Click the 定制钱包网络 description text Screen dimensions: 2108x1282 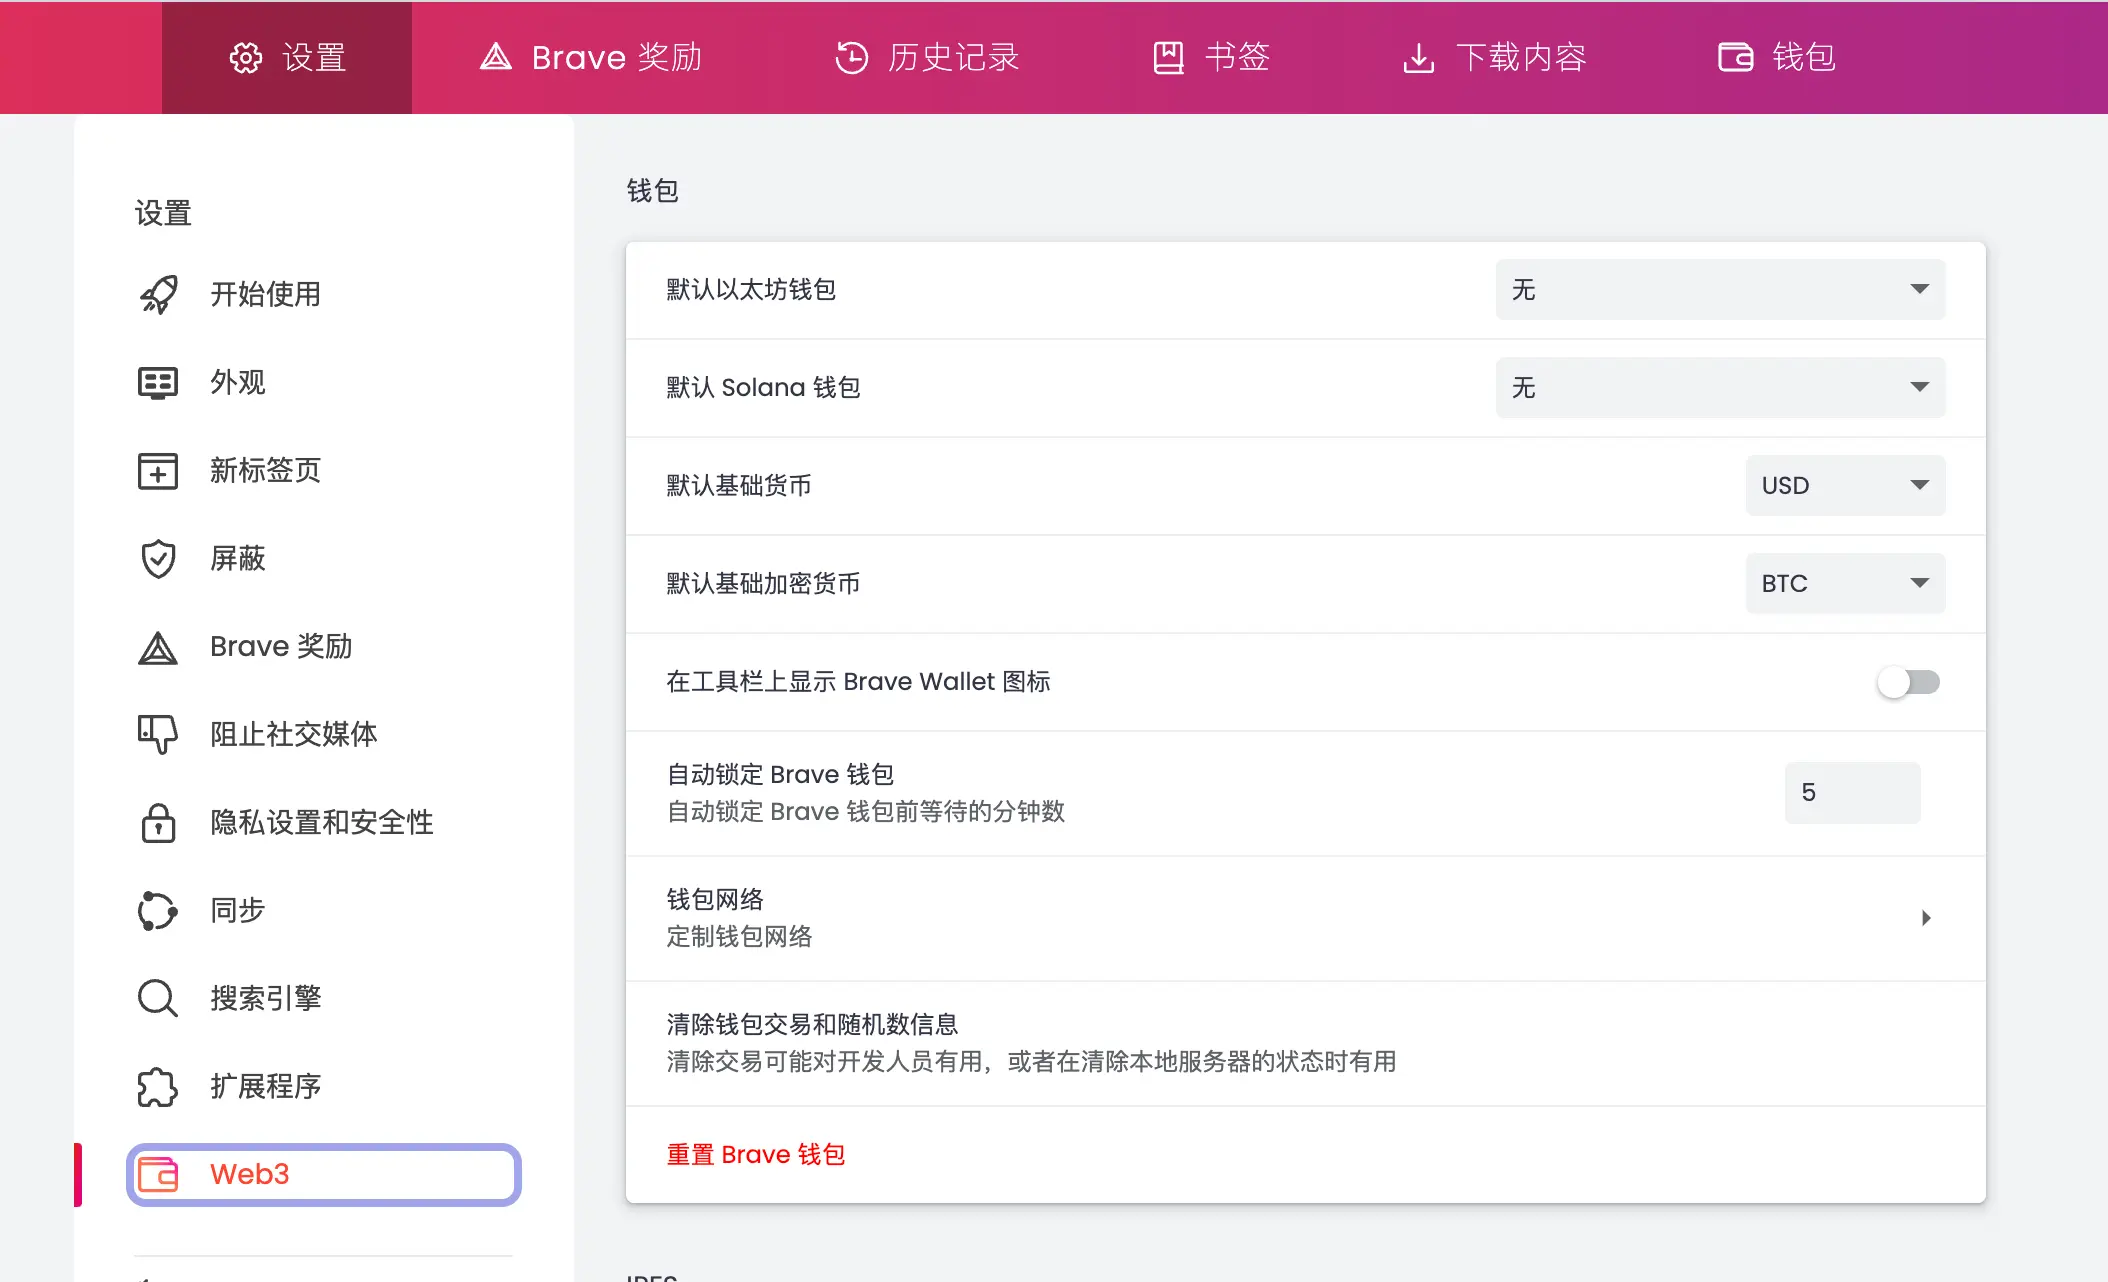coord(739,937)
